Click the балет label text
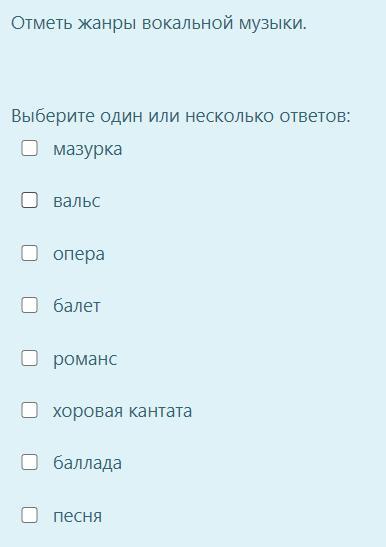386x547 pixels. click(x=77, y=306)
